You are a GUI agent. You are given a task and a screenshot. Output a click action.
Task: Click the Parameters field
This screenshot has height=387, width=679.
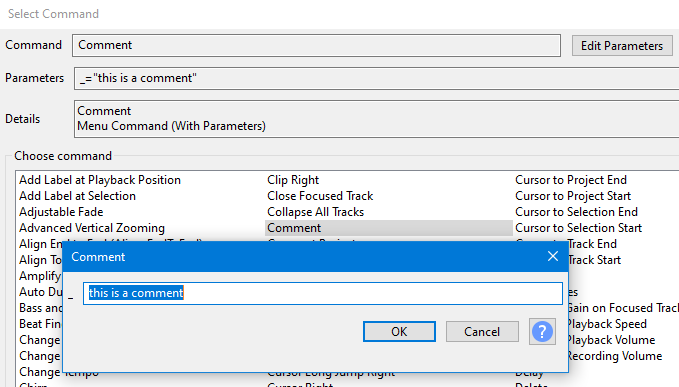pyautogui.click(x=376, y=78)
